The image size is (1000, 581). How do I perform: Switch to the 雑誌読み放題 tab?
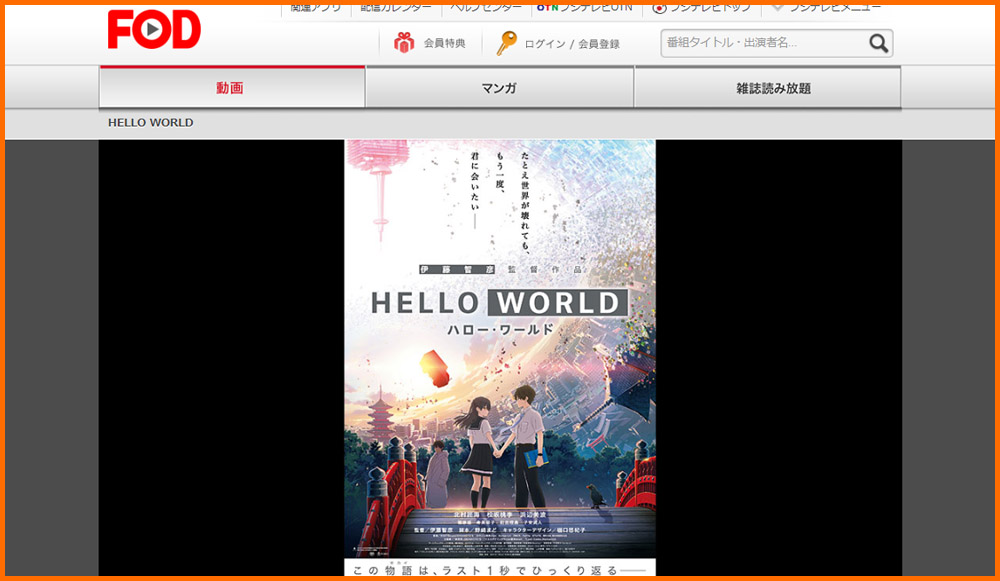click(x=768, y=87)
